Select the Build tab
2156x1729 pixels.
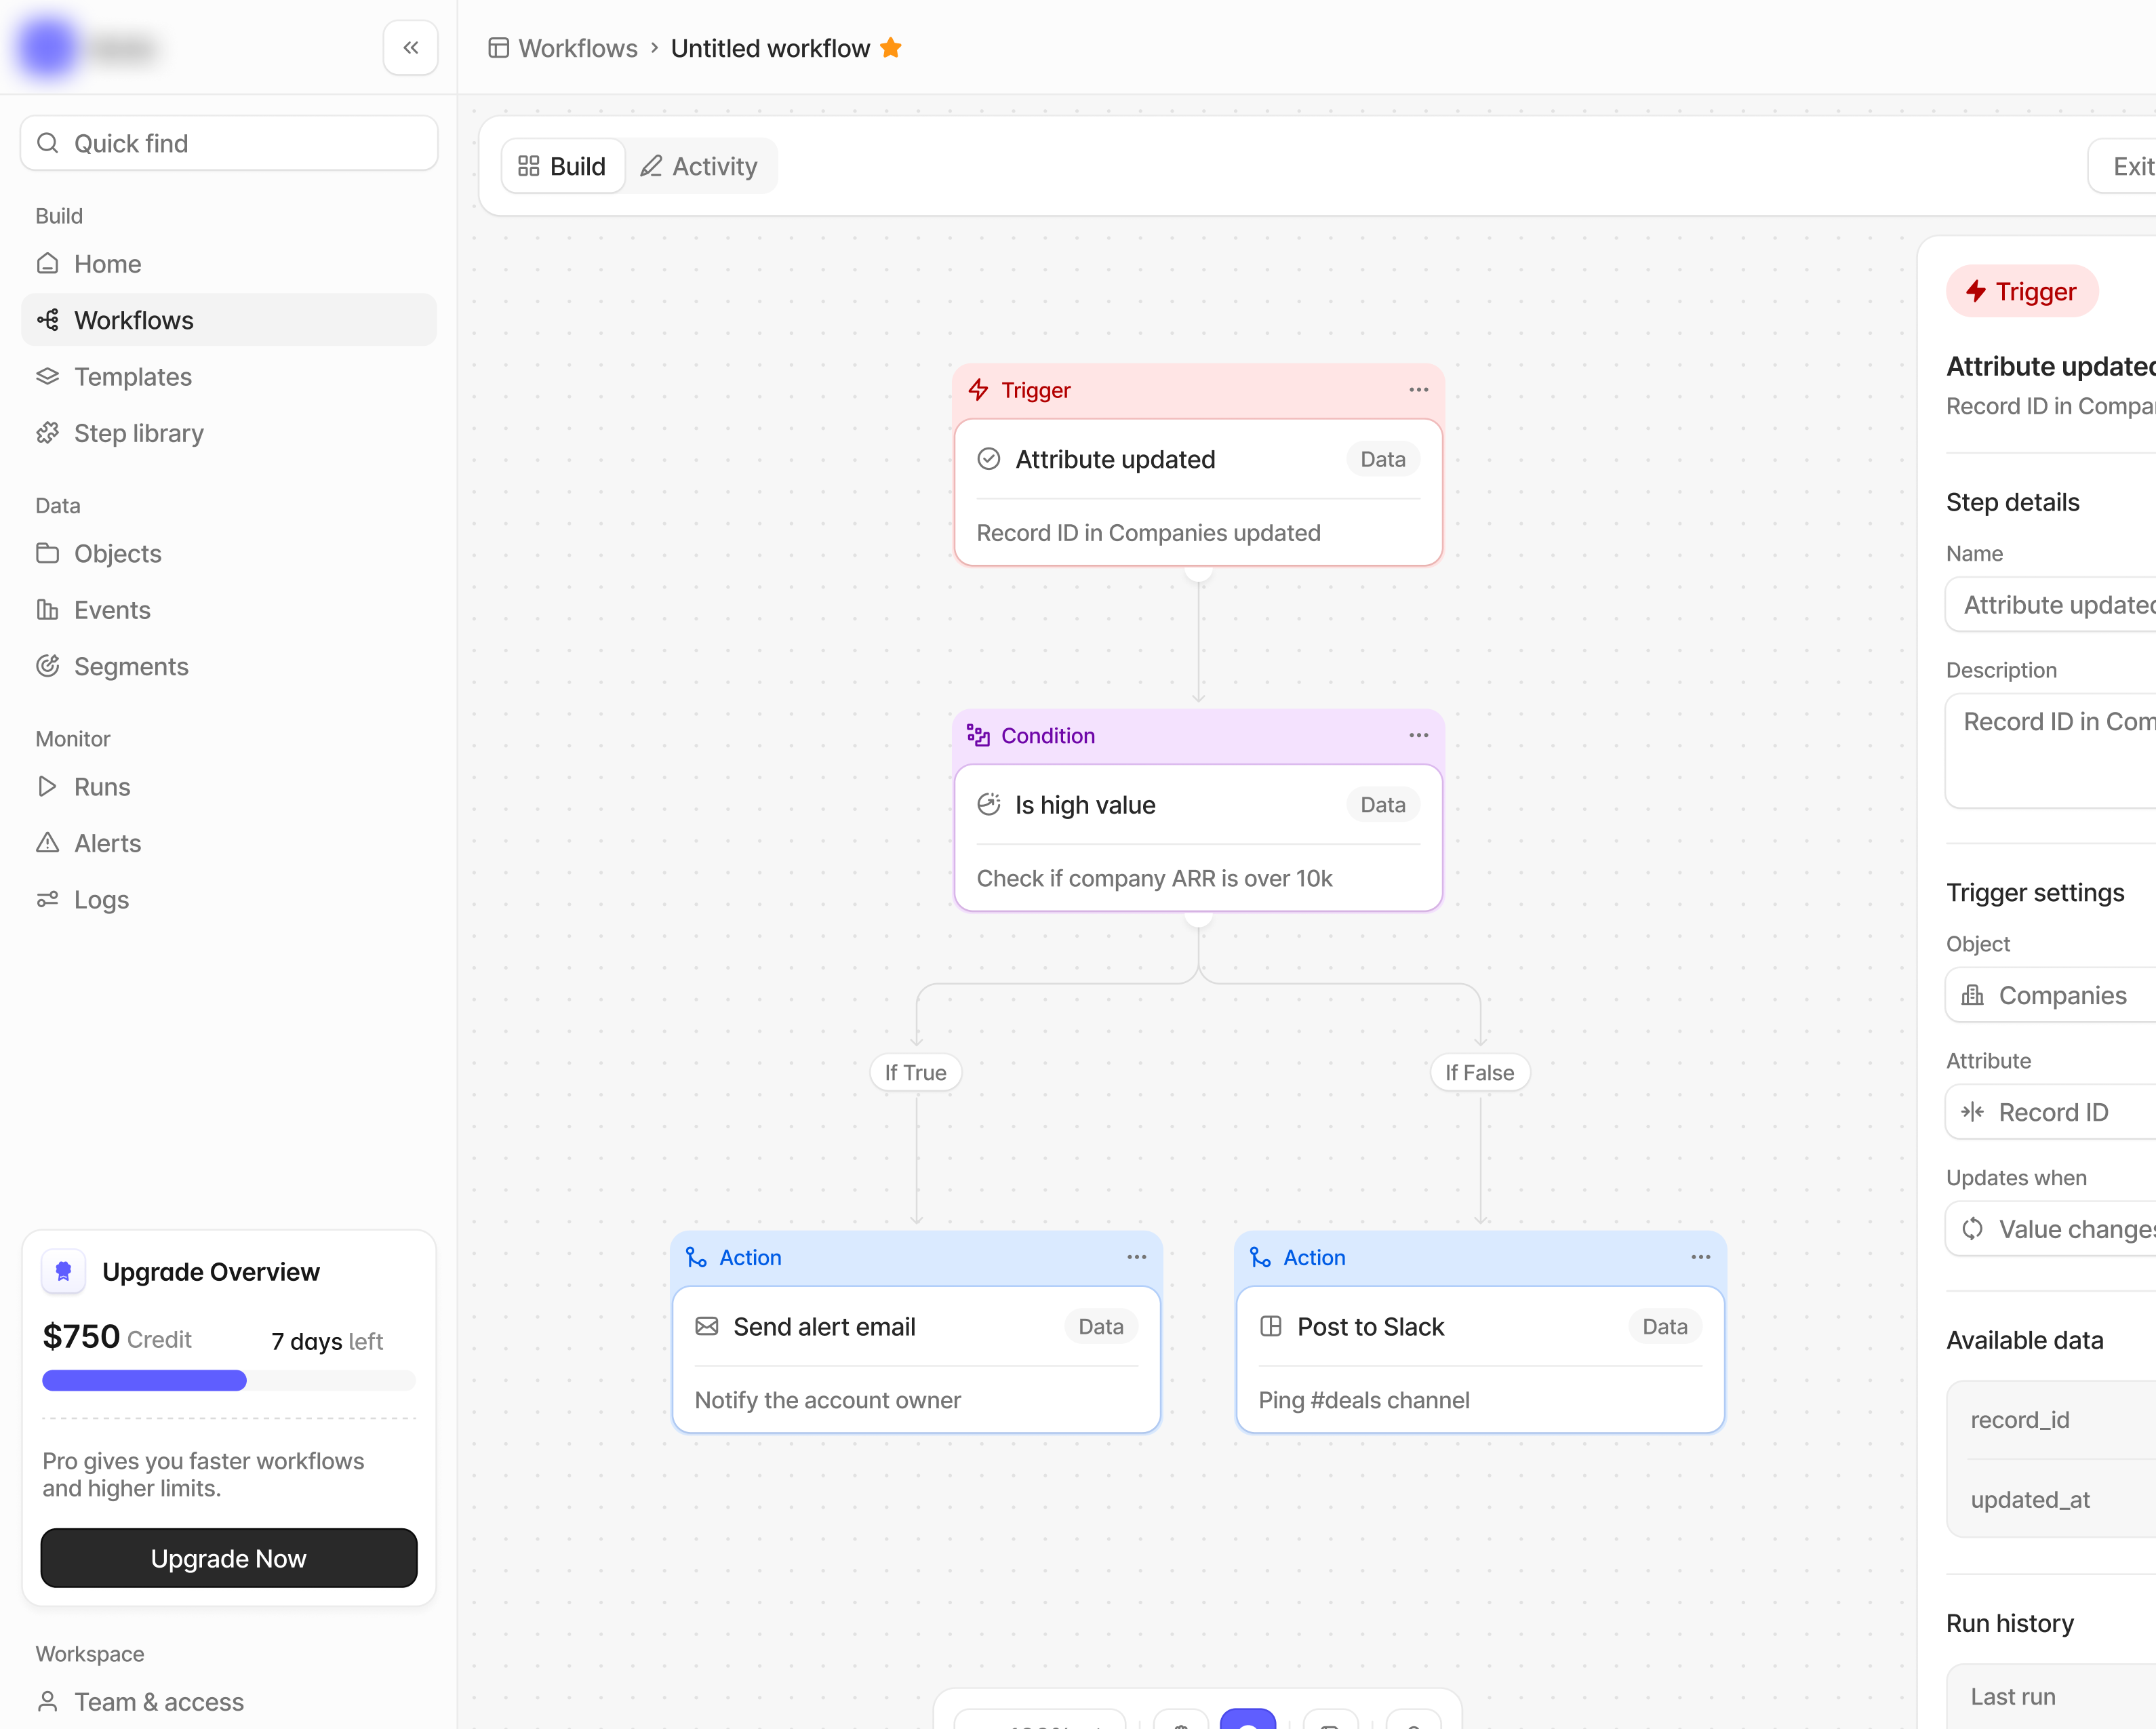click(x=563, y=166)
